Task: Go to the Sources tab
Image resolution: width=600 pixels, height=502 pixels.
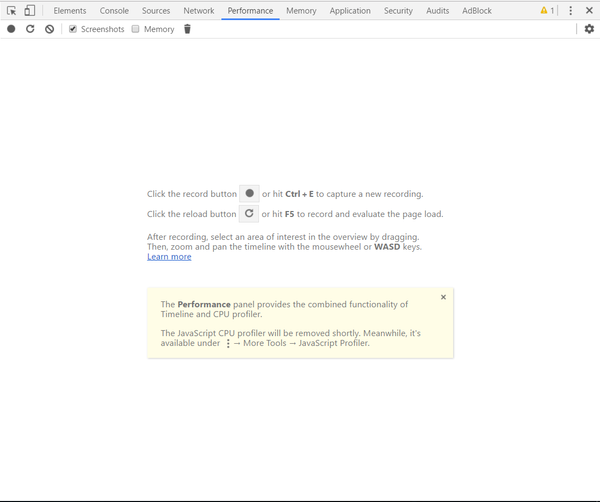Action: [x=156, y=11]
